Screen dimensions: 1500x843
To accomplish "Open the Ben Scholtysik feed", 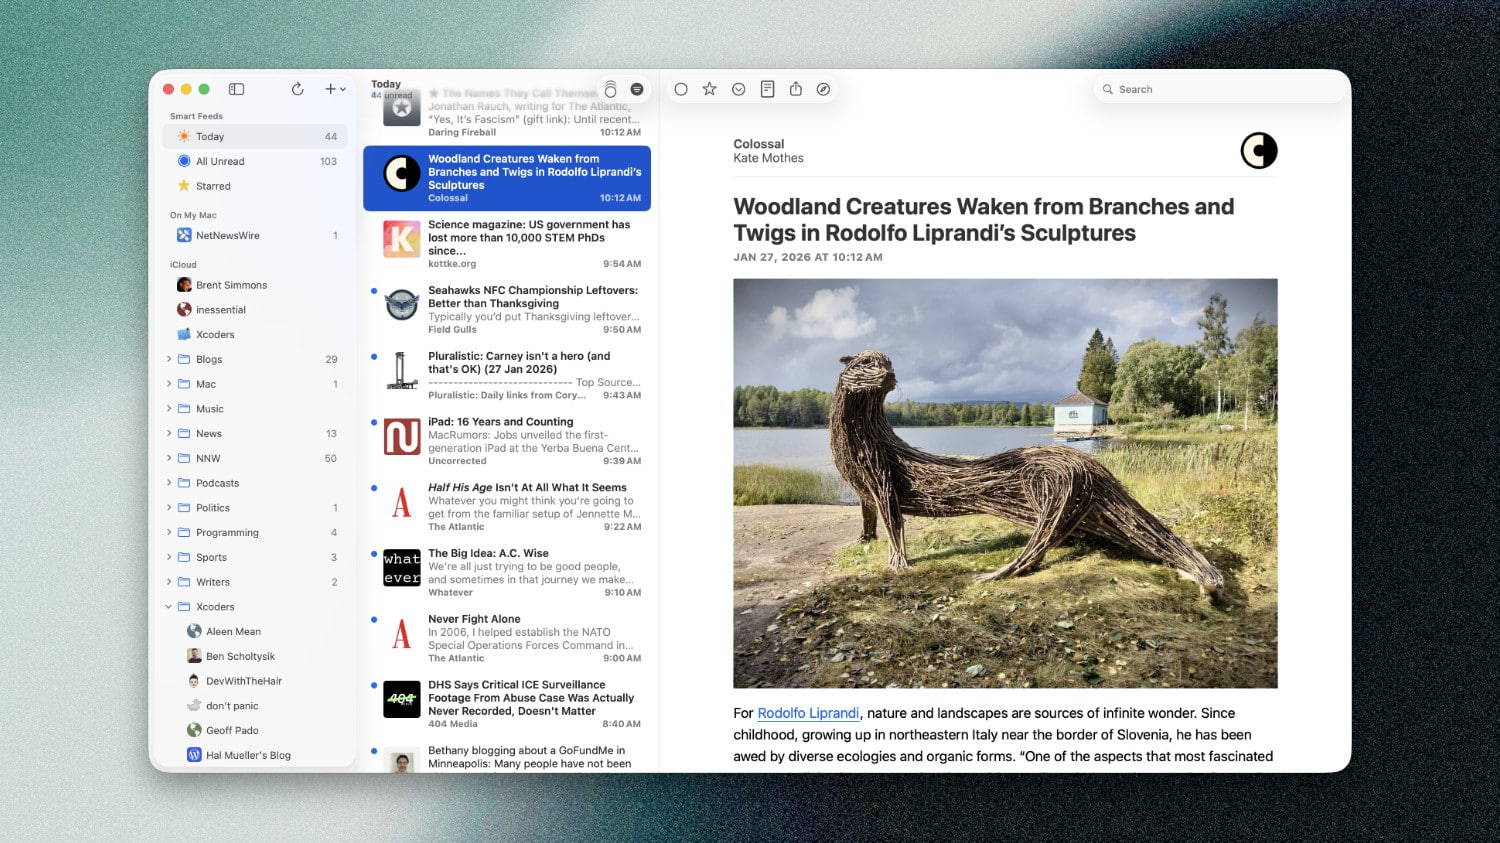I will point(240,656).
